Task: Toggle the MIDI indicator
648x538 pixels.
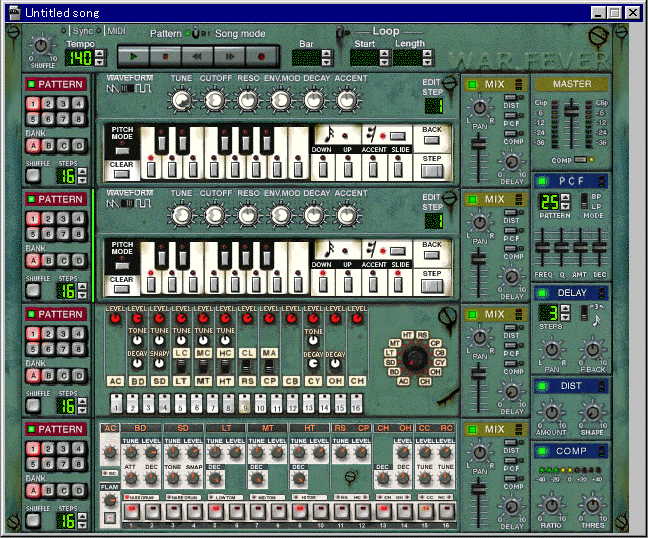Action: pyautogui.click(x=98, y=31)
